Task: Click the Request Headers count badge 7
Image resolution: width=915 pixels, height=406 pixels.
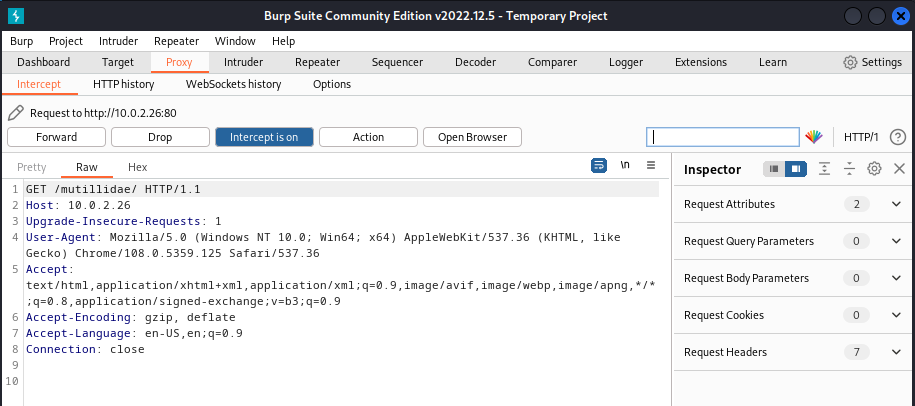Action: pos(857,352)
